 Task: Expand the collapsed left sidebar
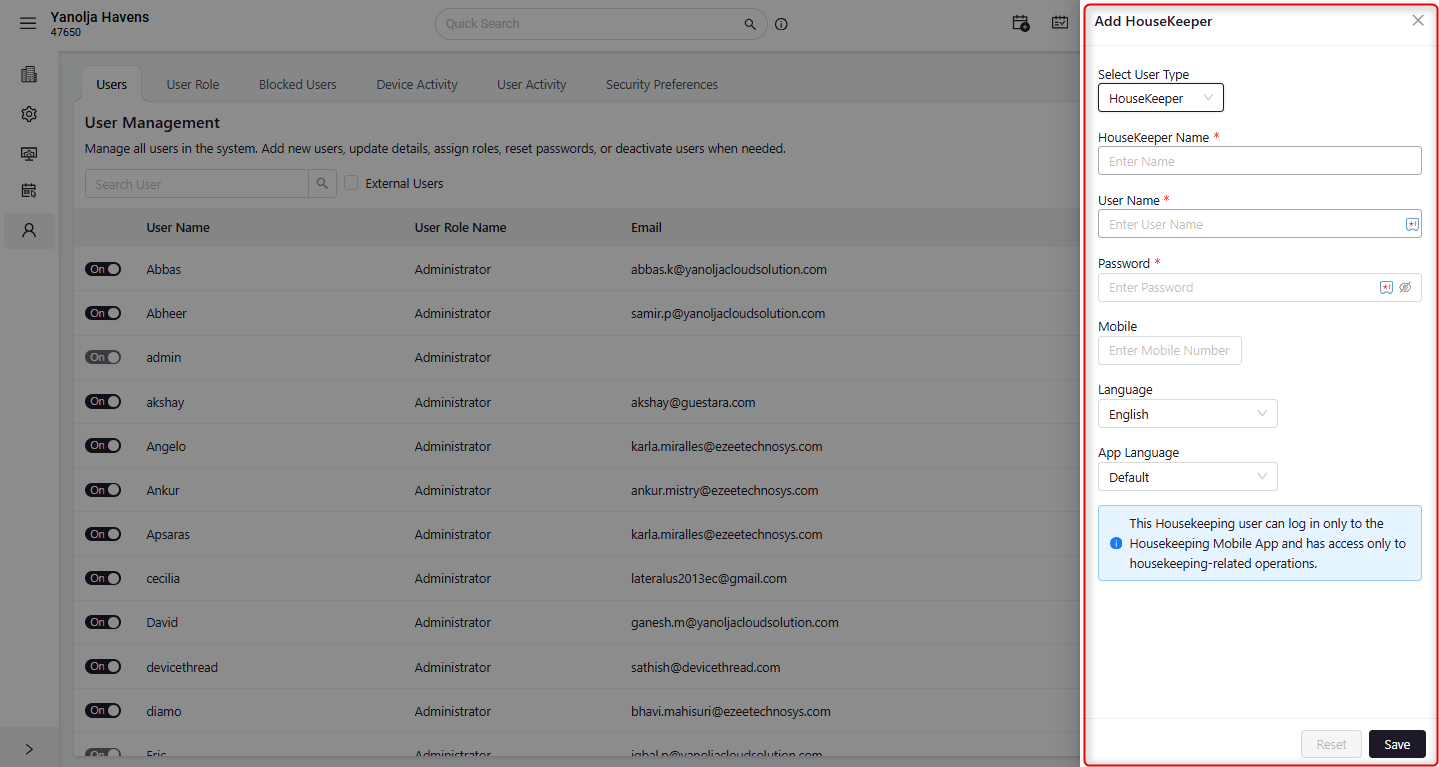[x=29, y=749]
